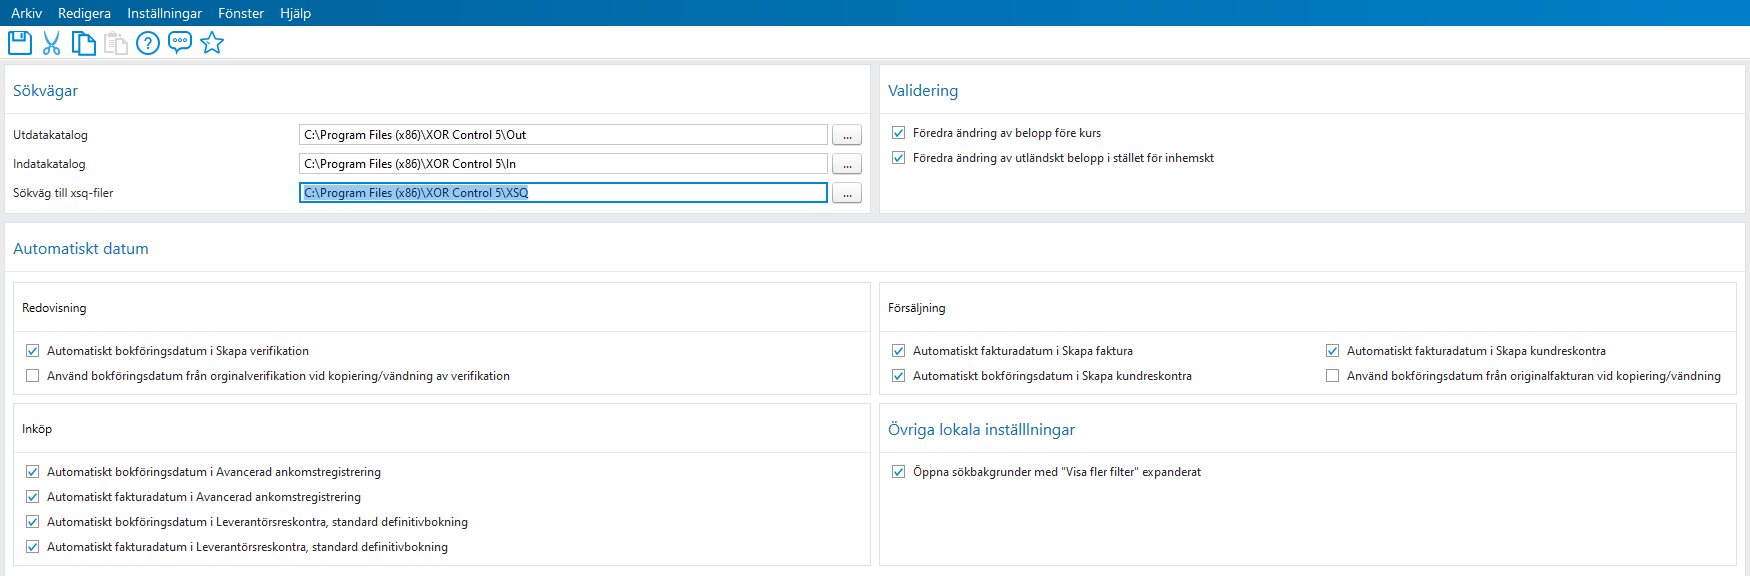1750x576 pixels.
Task: Browse for Sökväg till xsq-filer folder
Action: (x=847, y=193)
